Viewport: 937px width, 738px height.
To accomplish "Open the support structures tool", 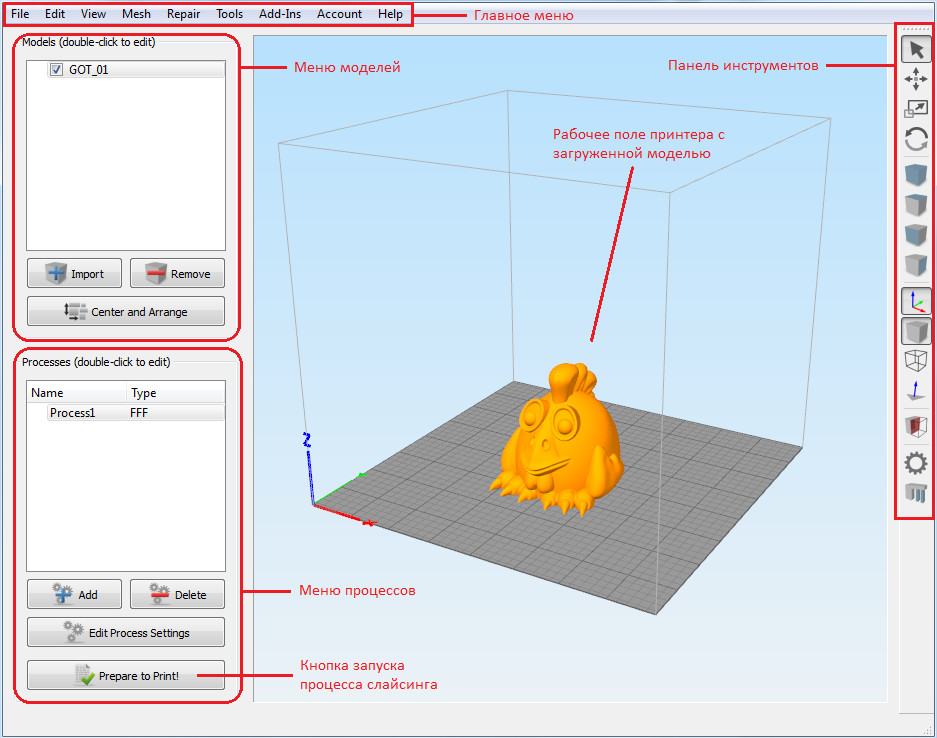I will [916, 493].
